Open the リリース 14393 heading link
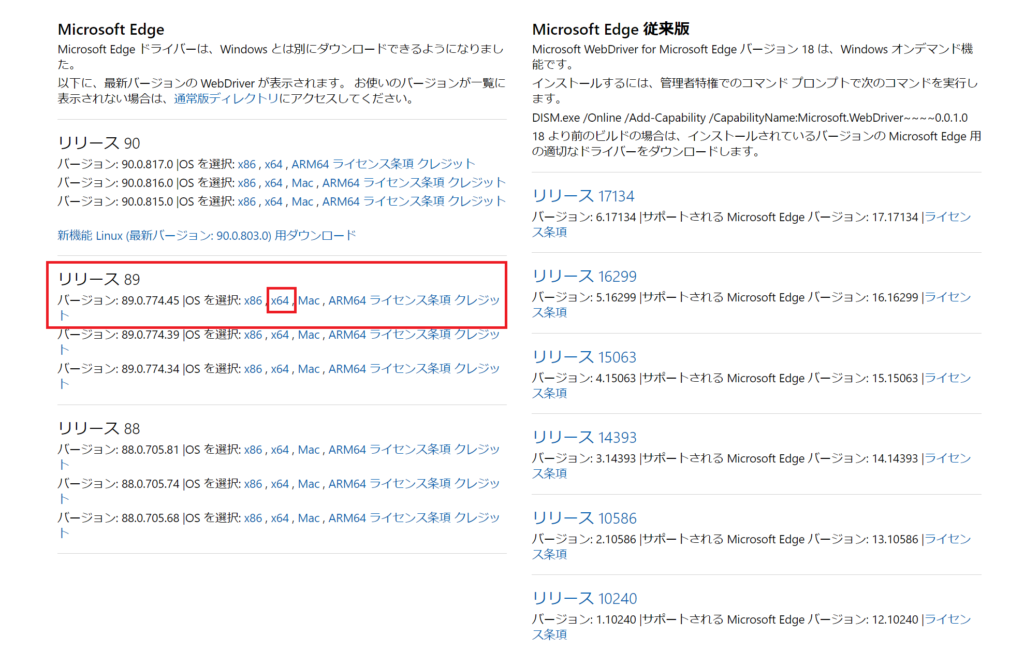Screen dimensions: 1024x649 [584, 437]
